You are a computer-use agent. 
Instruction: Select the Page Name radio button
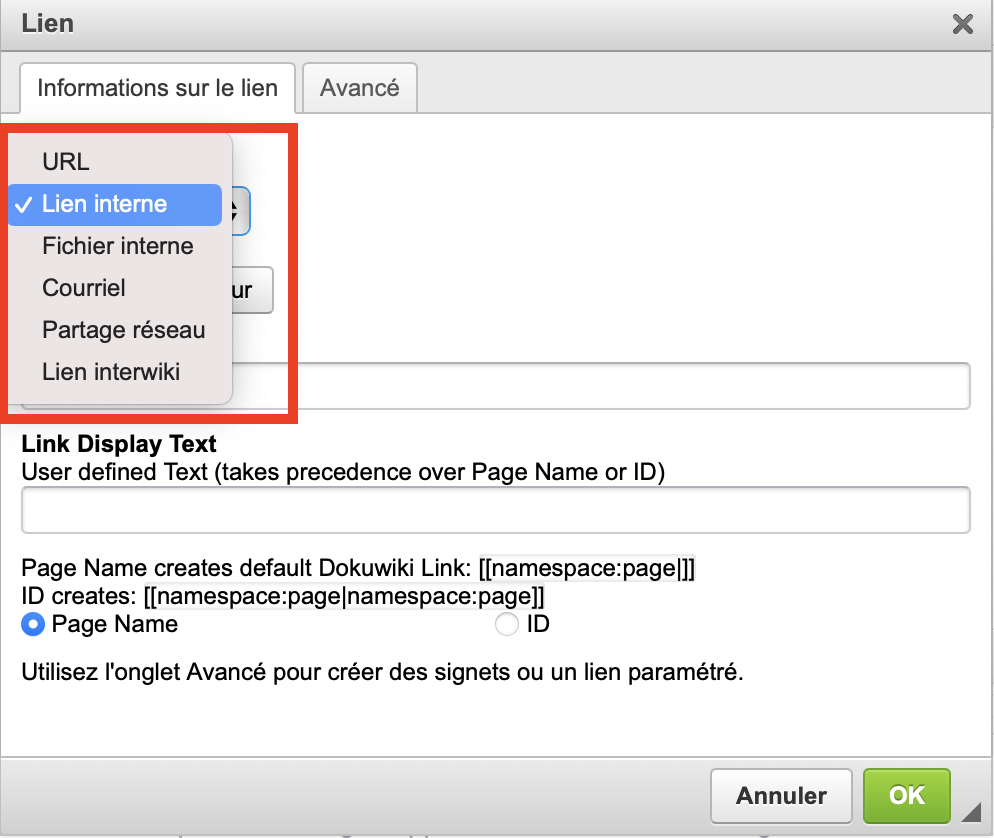34,625
